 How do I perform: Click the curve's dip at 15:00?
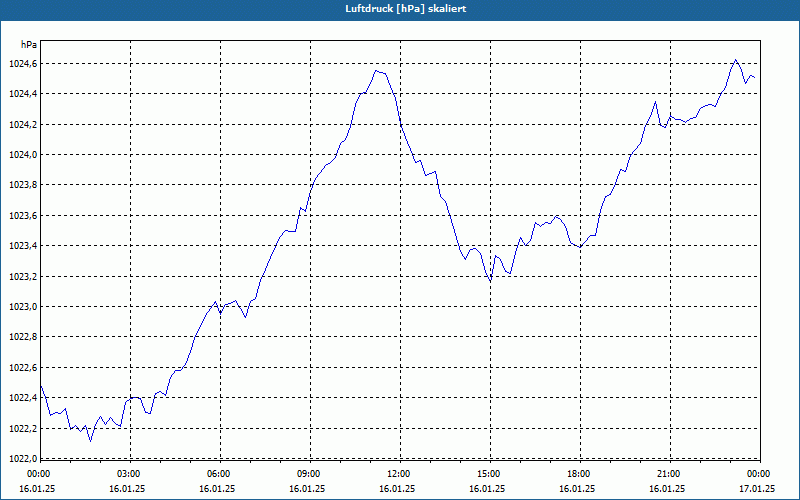(490, 281)
